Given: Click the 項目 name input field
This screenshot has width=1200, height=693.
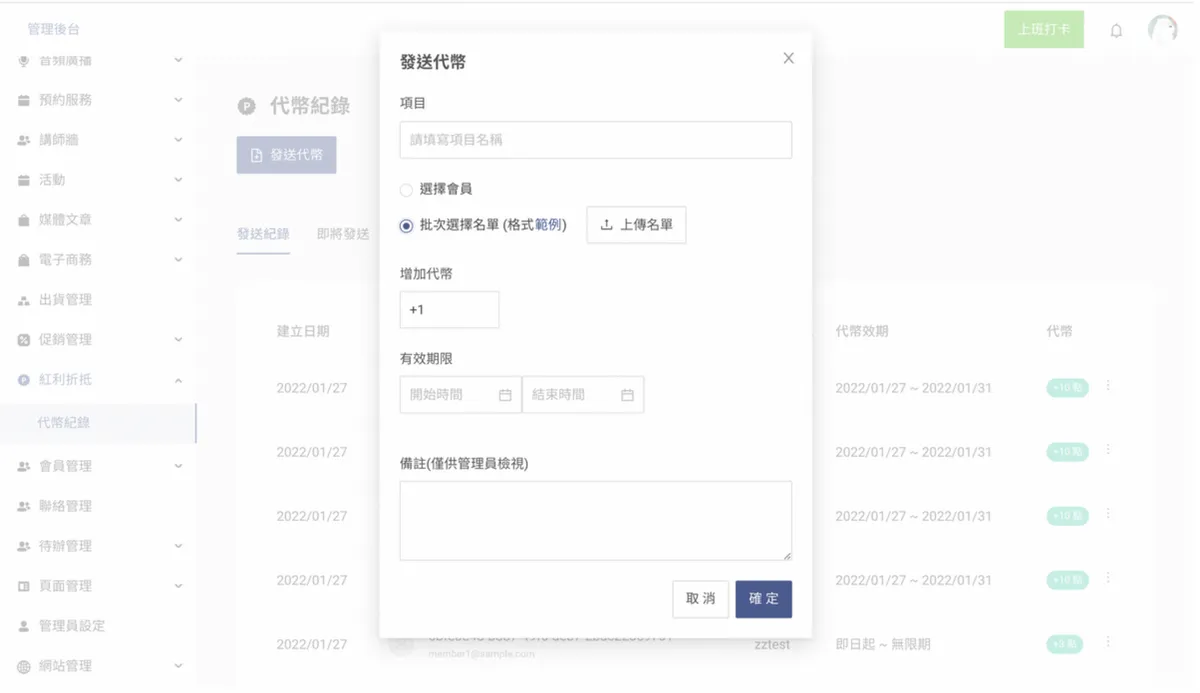Looking at the screenshot, I should [595, 140].
